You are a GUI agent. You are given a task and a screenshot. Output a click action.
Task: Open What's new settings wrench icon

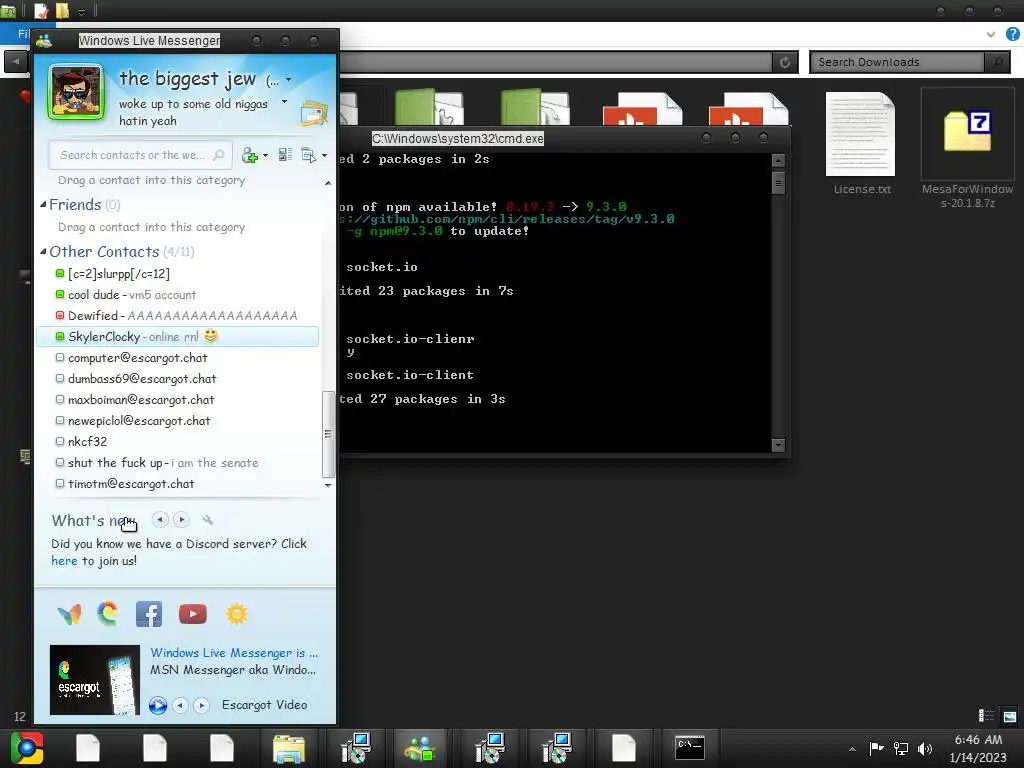[208, 520]
